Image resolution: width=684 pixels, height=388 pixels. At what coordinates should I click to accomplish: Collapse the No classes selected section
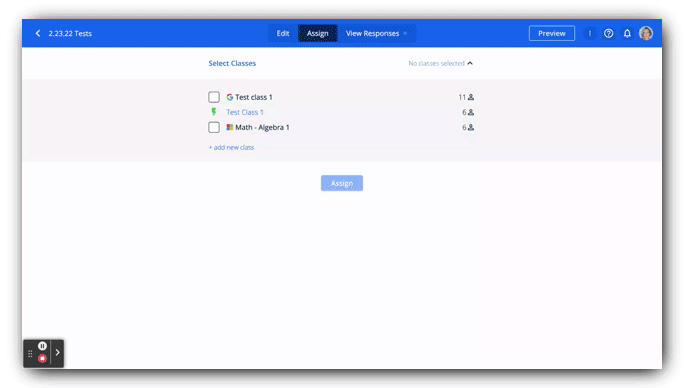click(x=470, y=63)
